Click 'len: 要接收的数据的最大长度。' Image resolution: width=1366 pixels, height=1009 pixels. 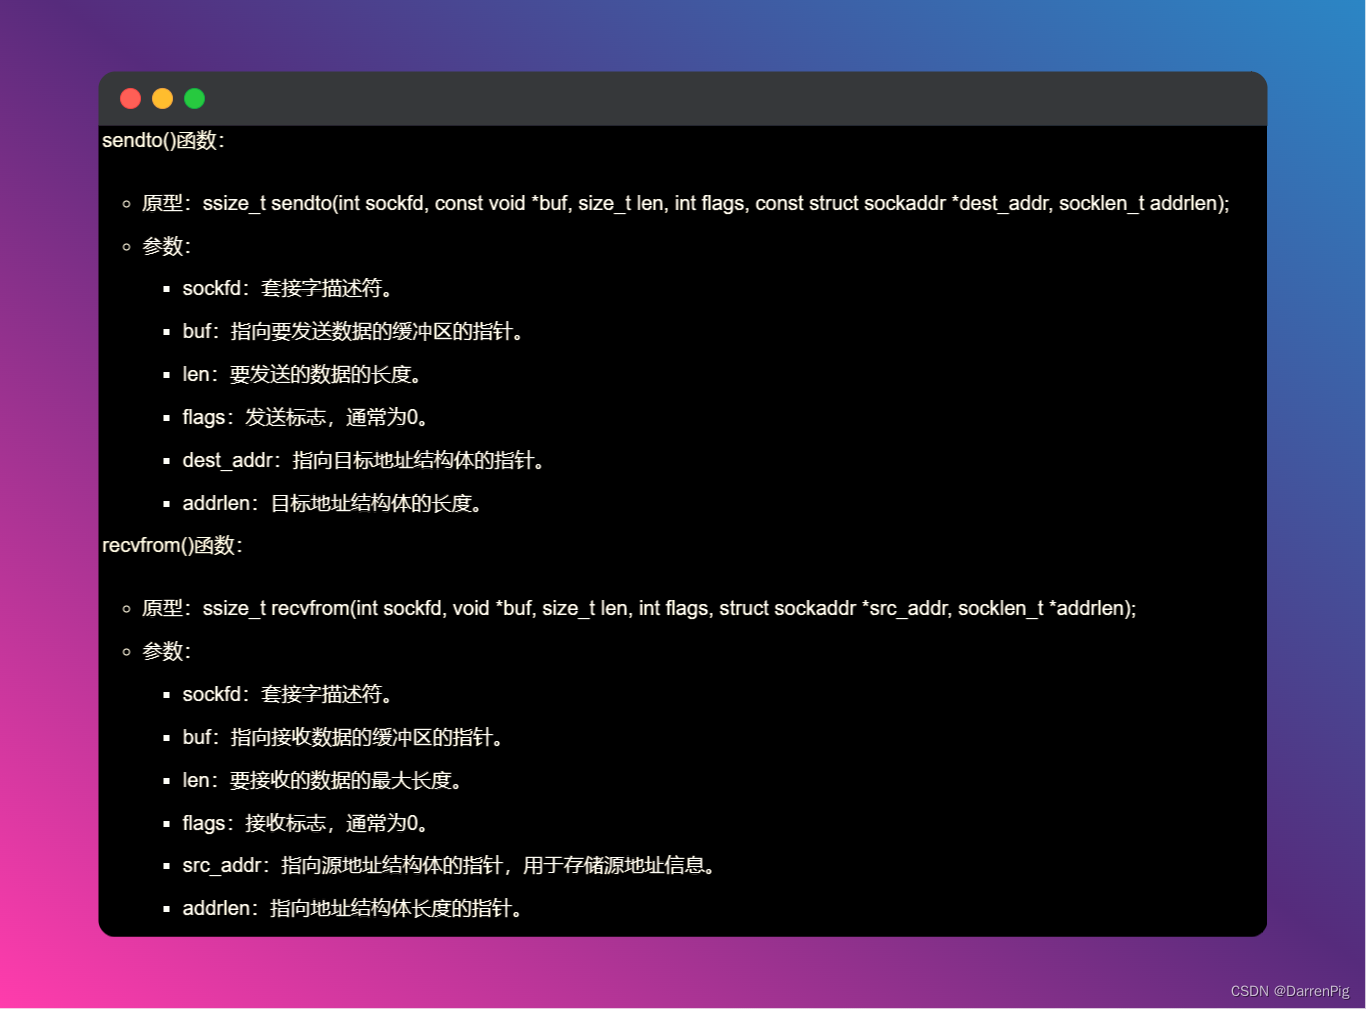[322, 781]
